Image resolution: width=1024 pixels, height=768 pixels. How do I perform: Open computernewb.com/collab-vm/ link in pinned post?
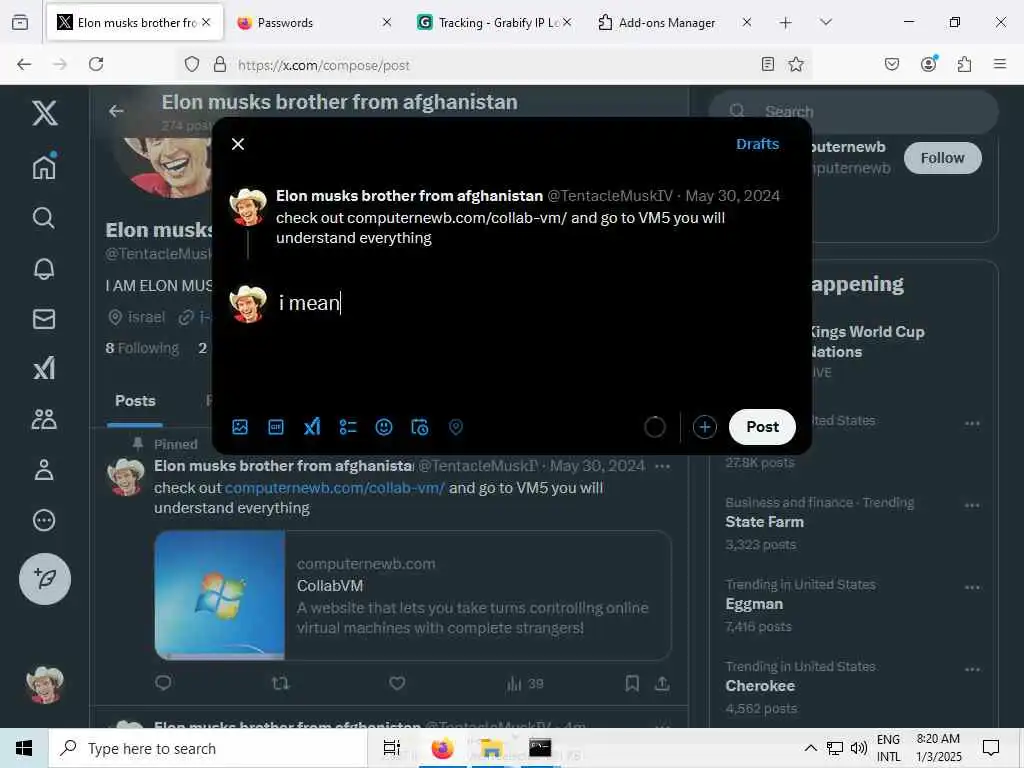pos(335,488)
